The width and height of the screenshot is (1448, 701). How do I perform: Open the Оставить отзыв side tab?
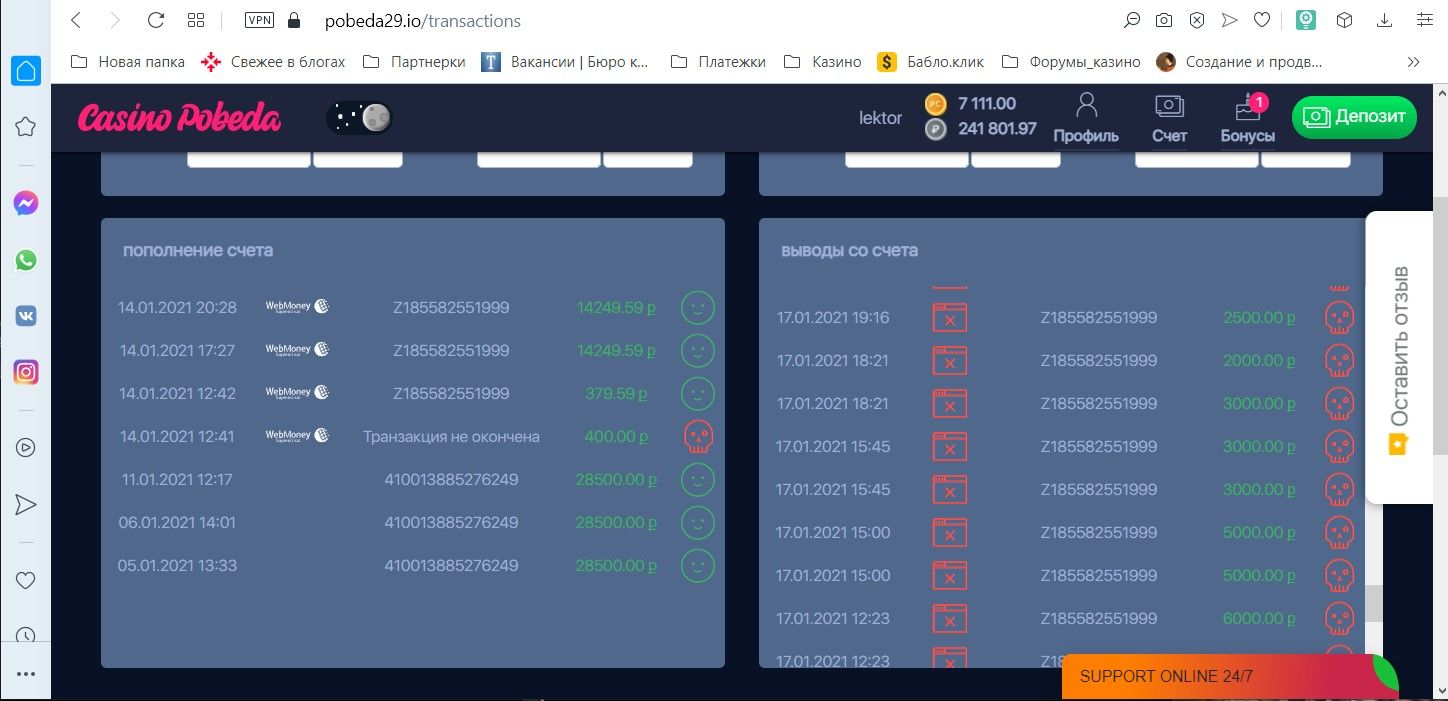click(x=1400, y=358)
